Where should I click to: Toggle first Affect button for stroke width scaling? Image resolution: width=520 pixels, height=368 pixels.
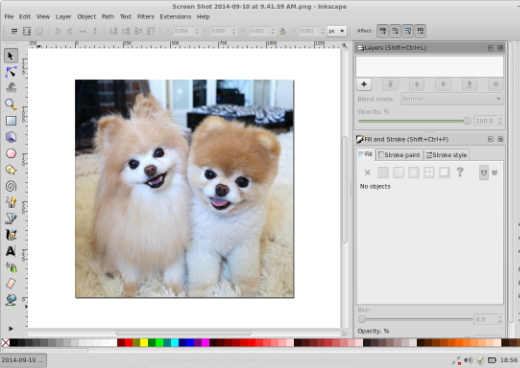point(383,31)
